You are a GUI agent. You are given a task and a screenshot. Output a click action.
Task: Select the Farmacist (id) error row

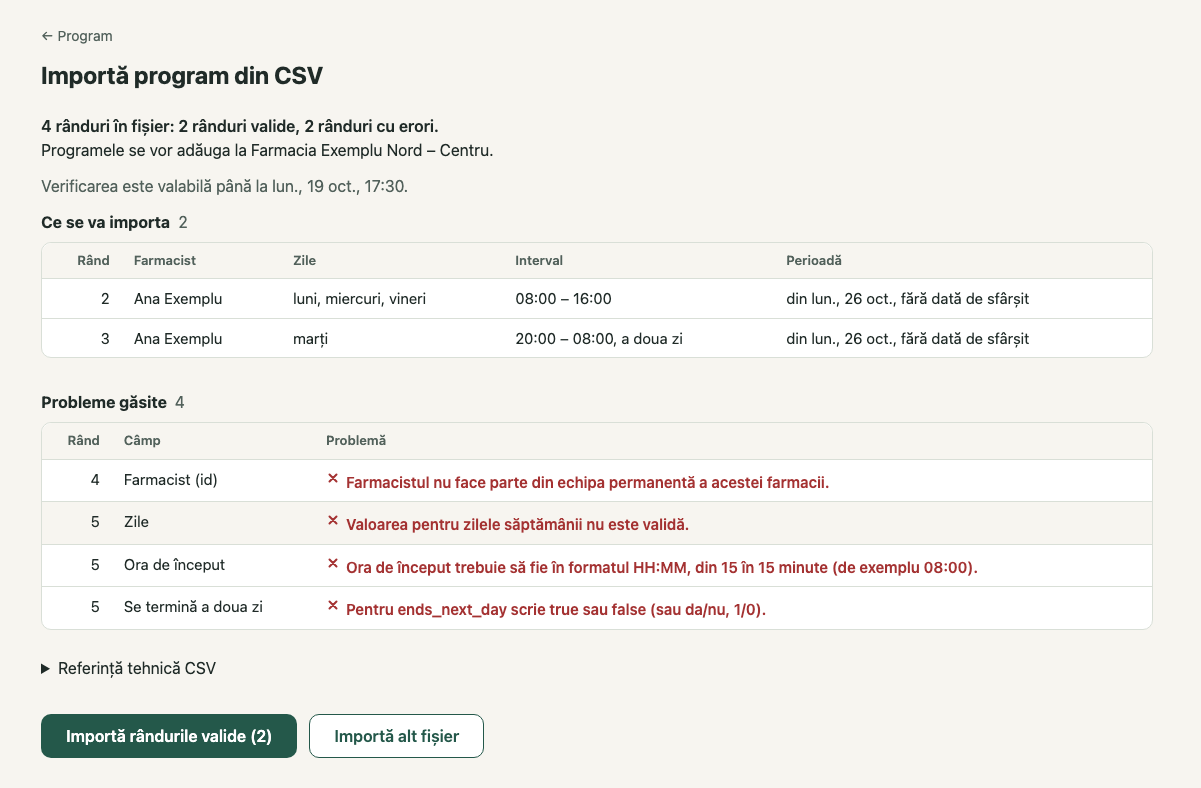[597, 480]
